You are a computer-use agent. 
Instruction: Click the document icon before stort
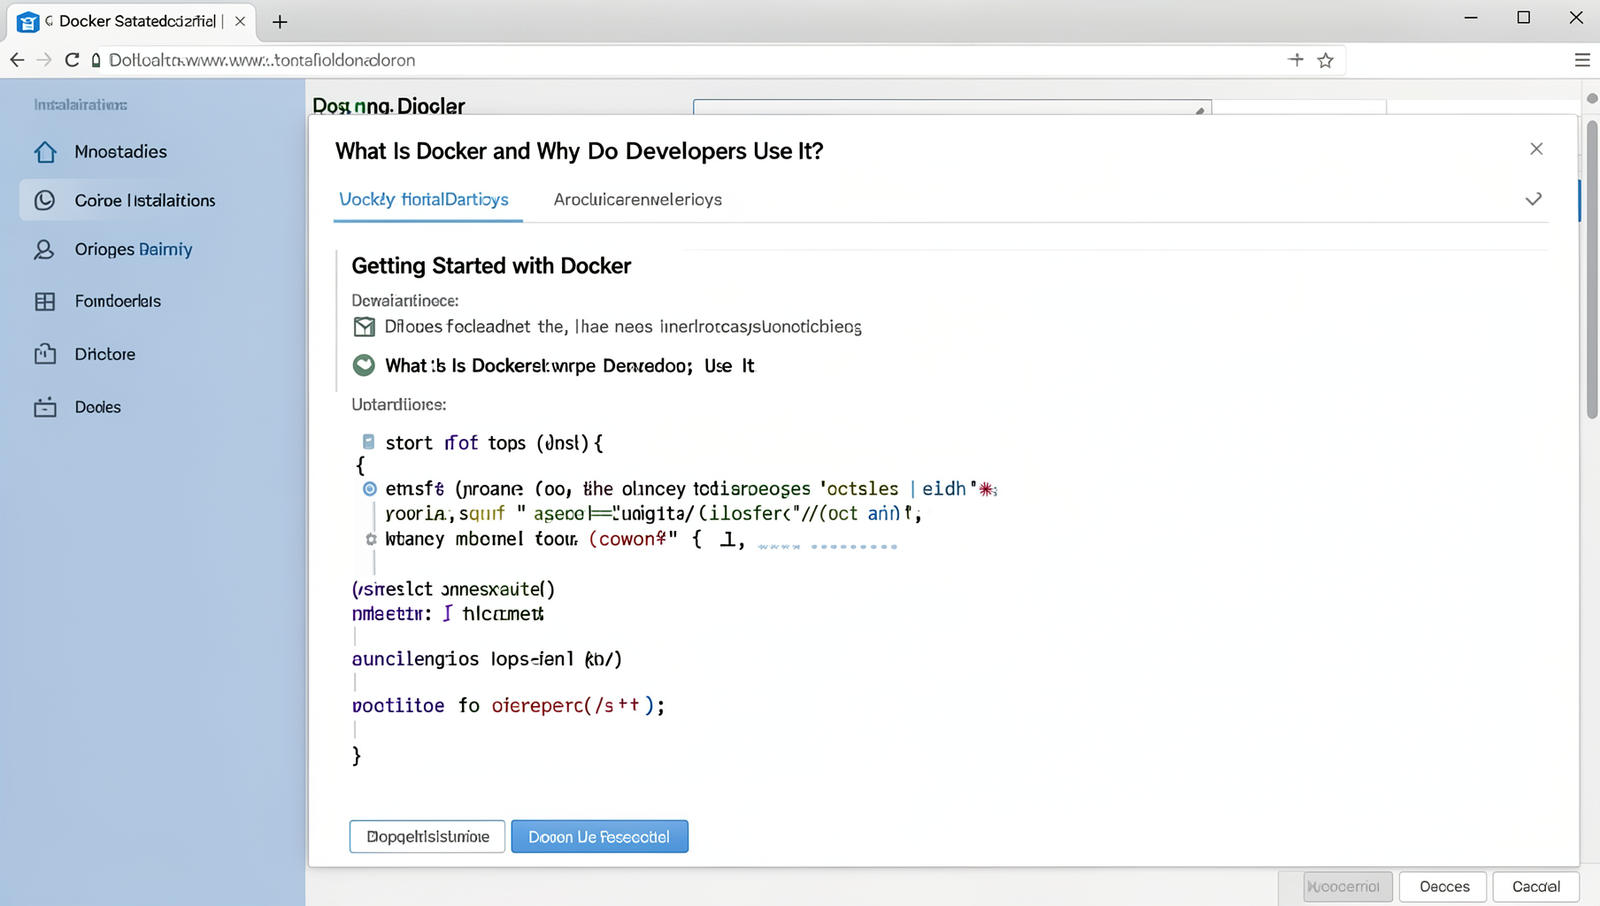(x=368, y=441)
